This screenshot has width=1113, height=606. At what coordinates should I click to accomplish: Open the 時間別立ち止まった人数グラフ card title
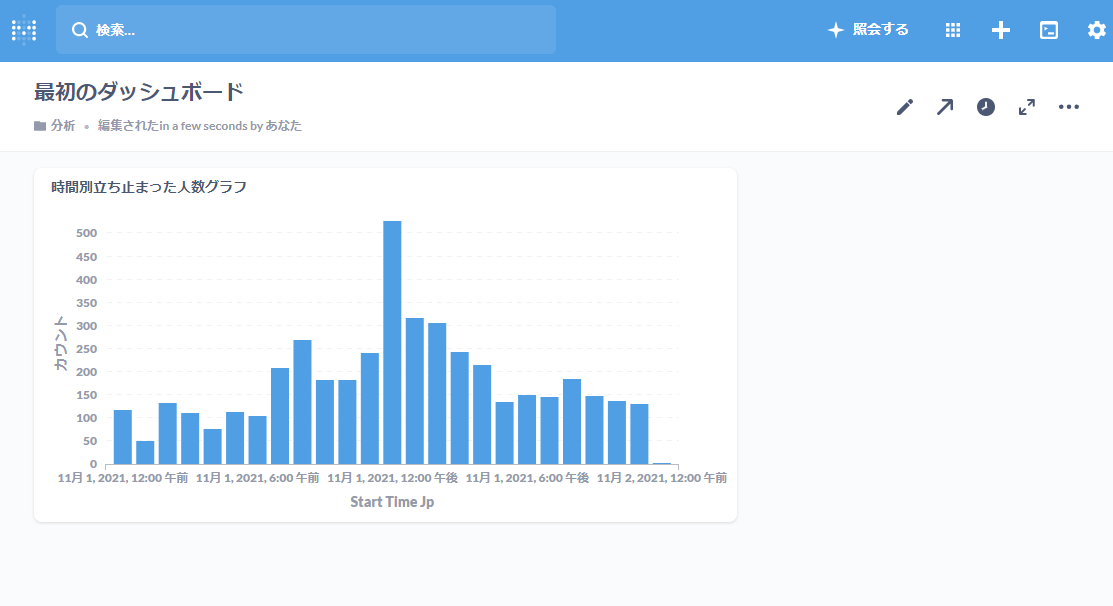tap(149, 186)
